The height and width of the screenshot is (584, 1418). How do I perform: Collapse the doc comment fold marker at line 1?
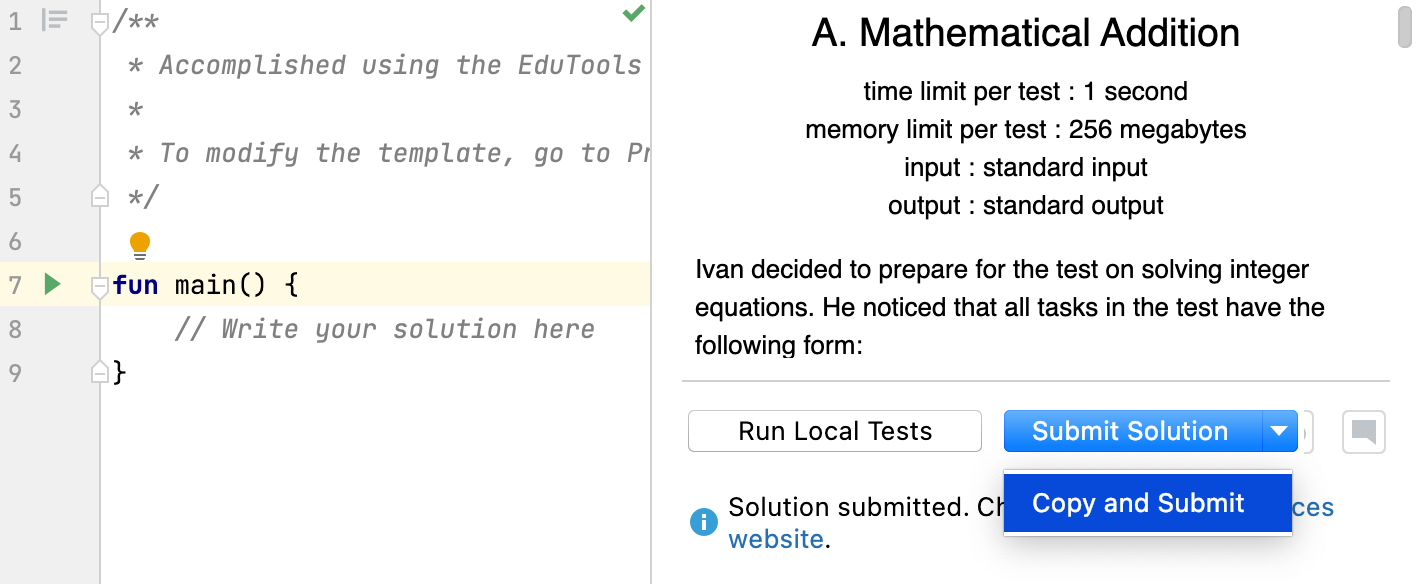click(x=99, y=22)
